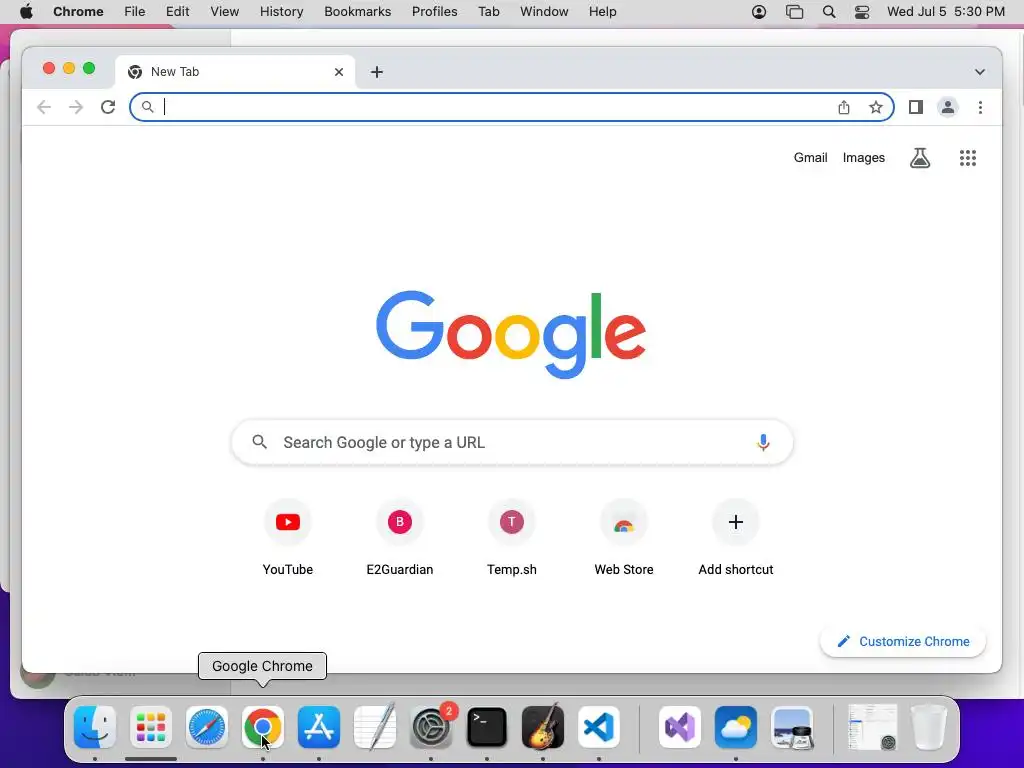1024x768 pixels.
Task: Expand the tab search chevron
Action: (980, 72)
